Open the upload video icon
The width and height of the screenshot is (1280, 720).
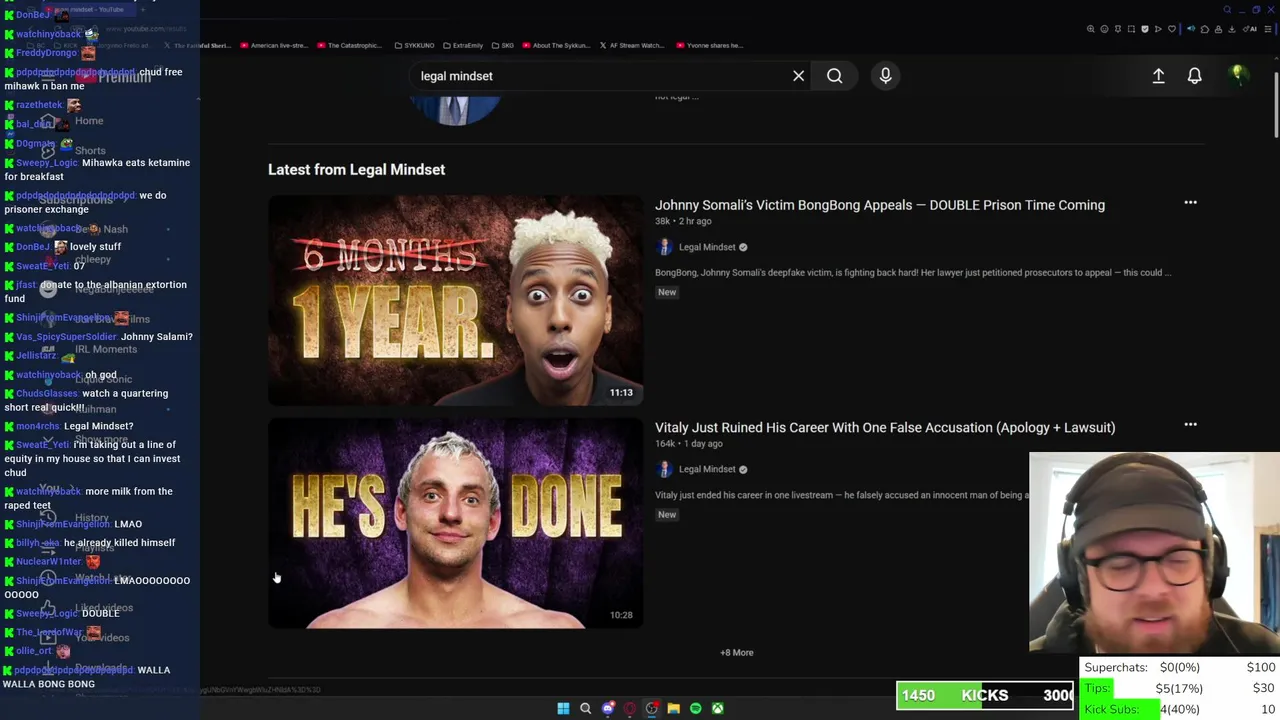tap(1158, 76)
